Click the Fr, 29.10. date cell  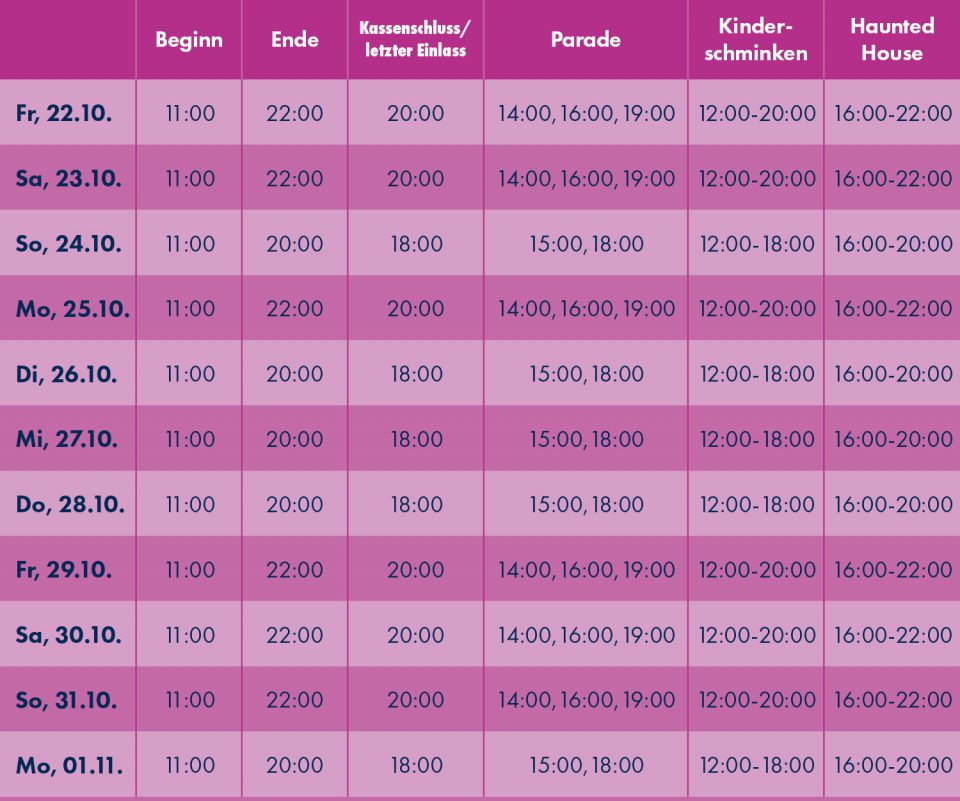tap(64, 570)
